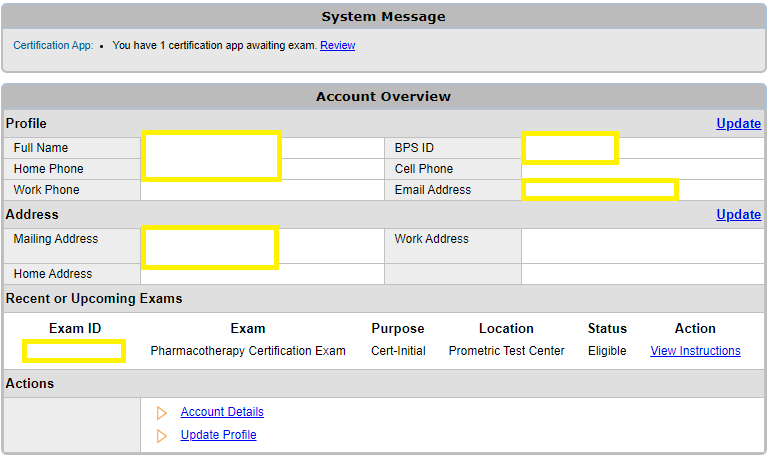
Task: Click the empty Work Phone value cell
Action: tap(262, 190)
